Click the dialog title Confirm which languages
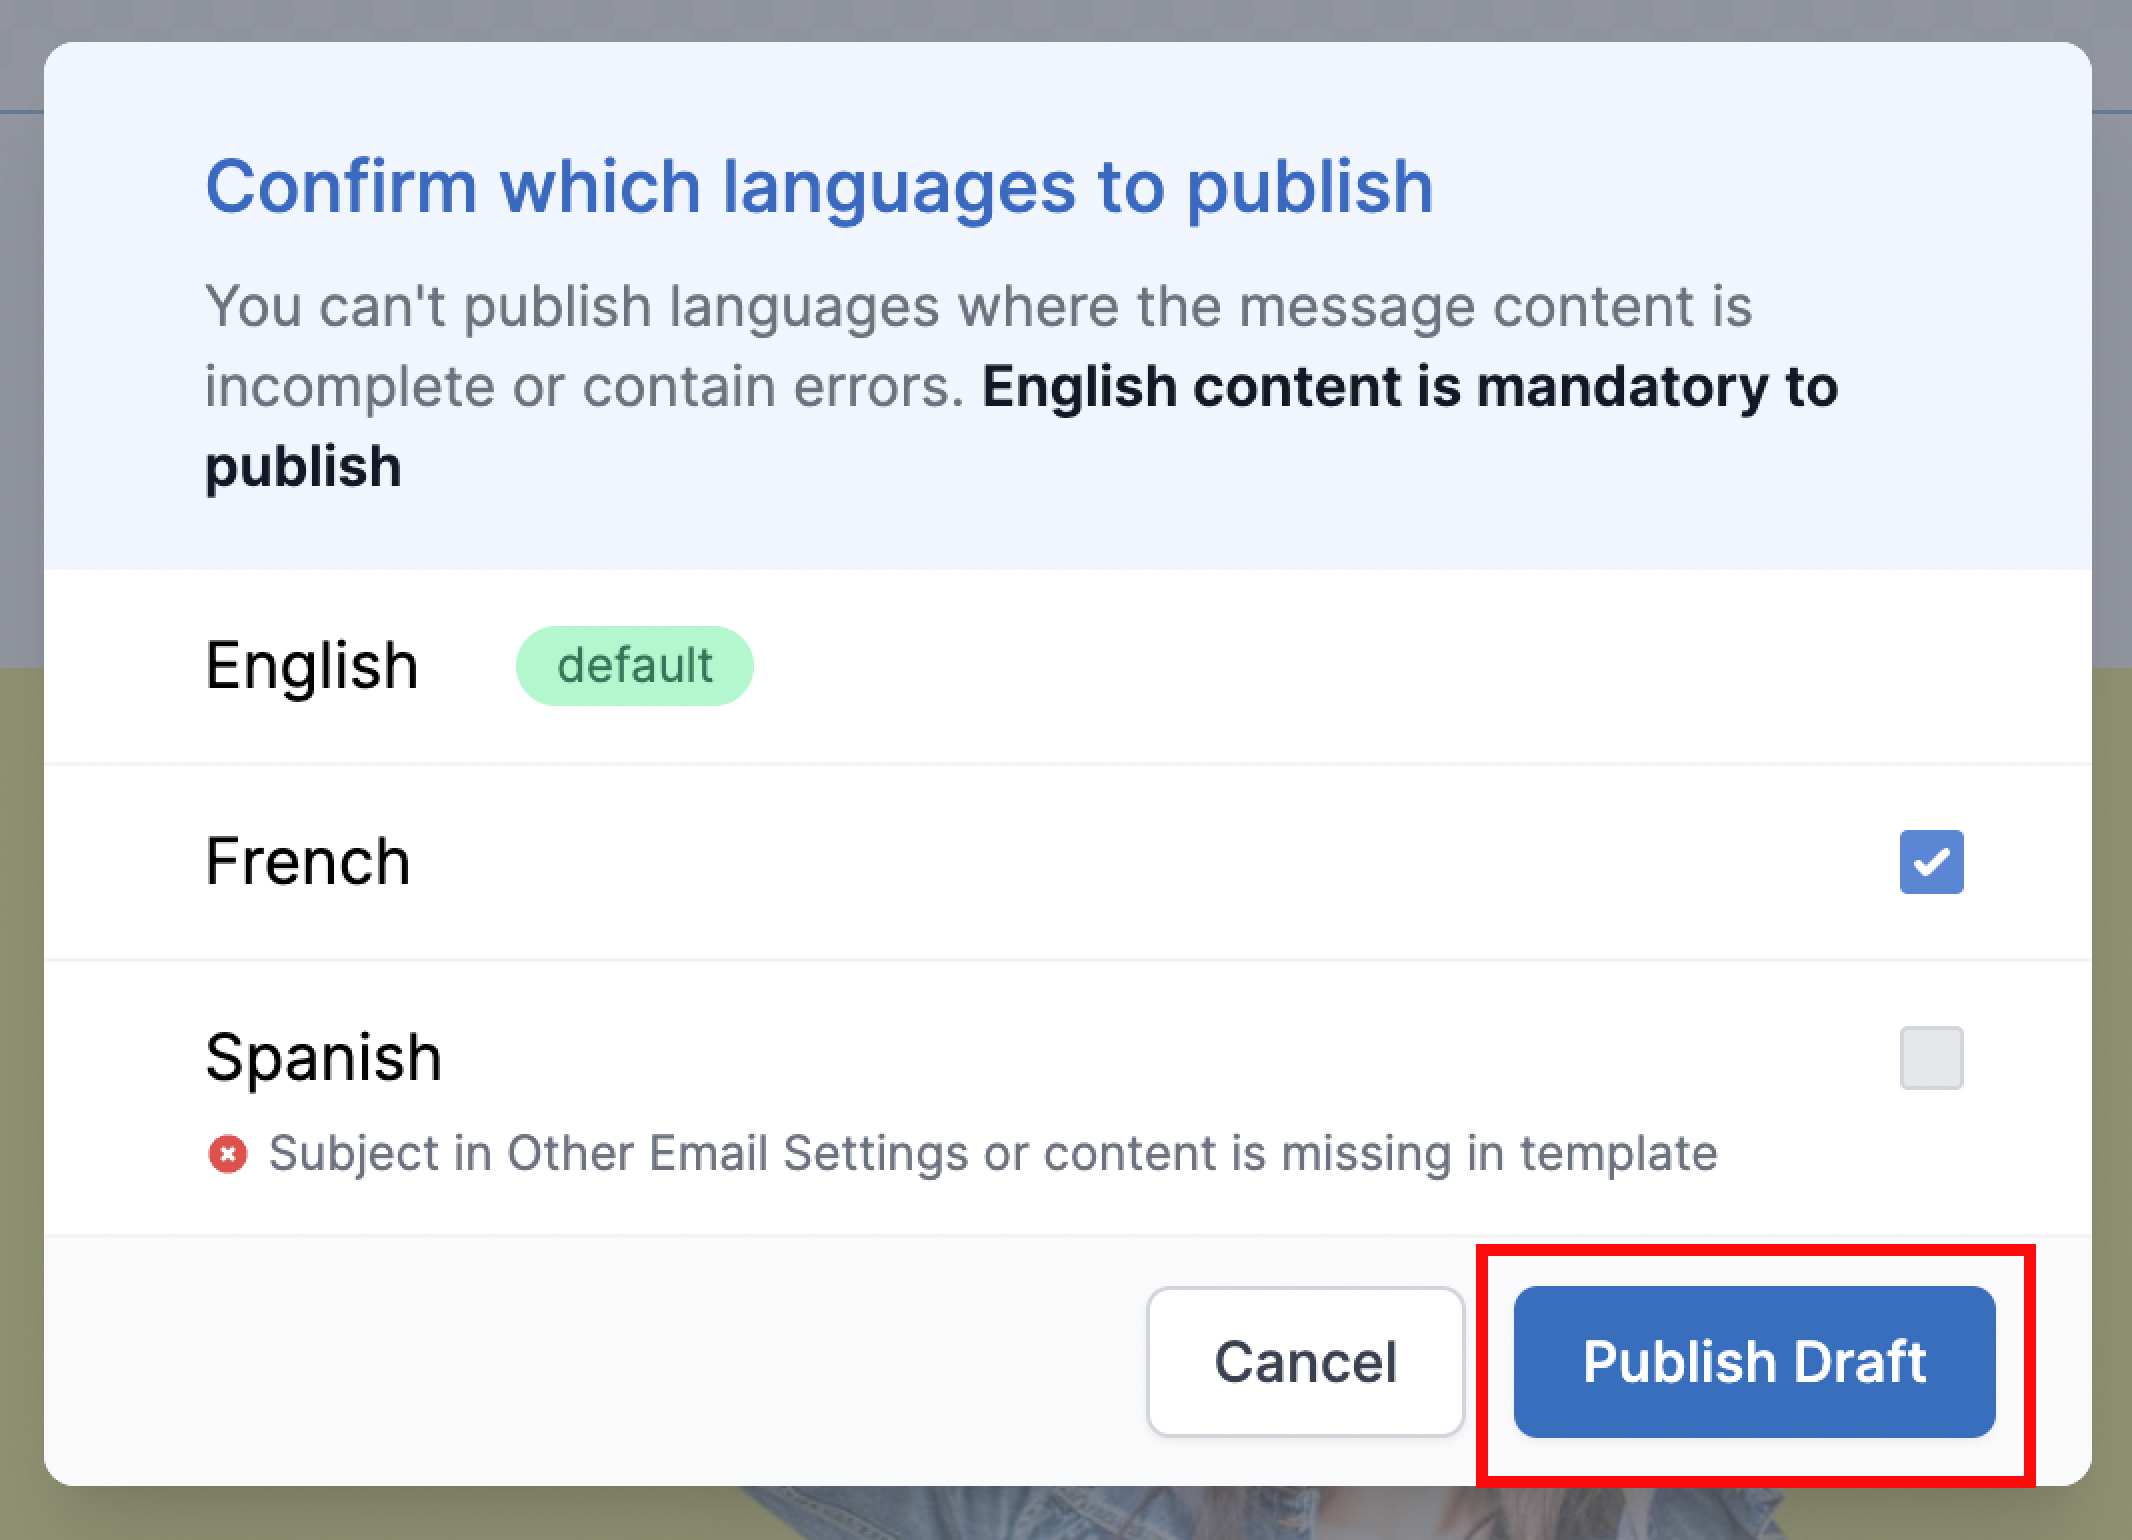The width and height of the screenshot is (2132, 1540). tap(818, 187)
